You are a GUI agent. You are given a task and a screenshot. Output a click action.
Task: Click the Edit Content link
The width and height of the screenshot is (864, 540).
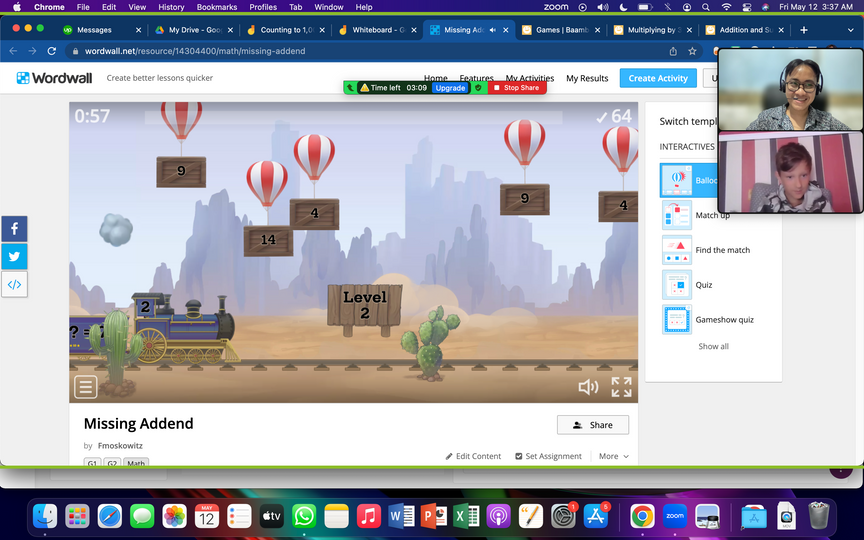(473, 456)
